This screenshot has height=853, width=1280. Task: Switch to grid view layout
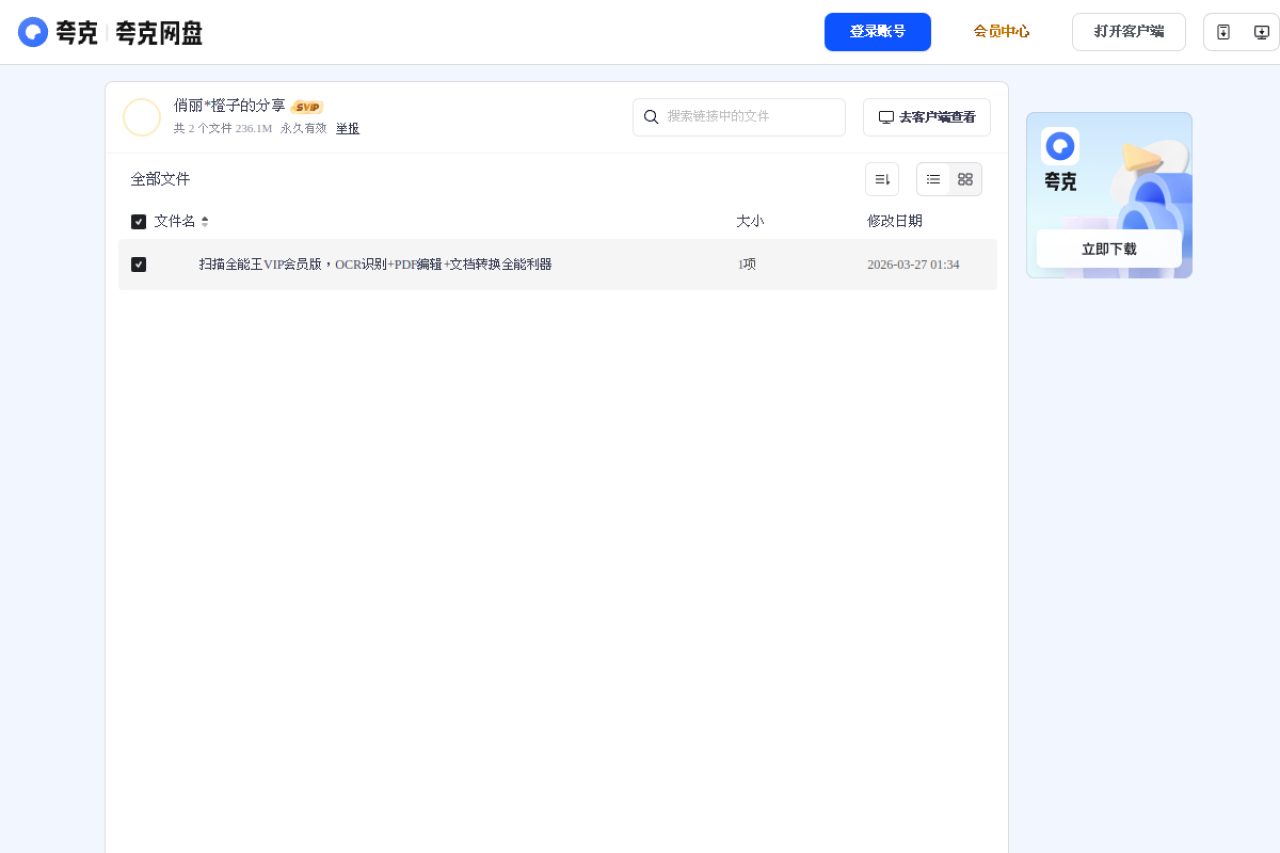965,179
